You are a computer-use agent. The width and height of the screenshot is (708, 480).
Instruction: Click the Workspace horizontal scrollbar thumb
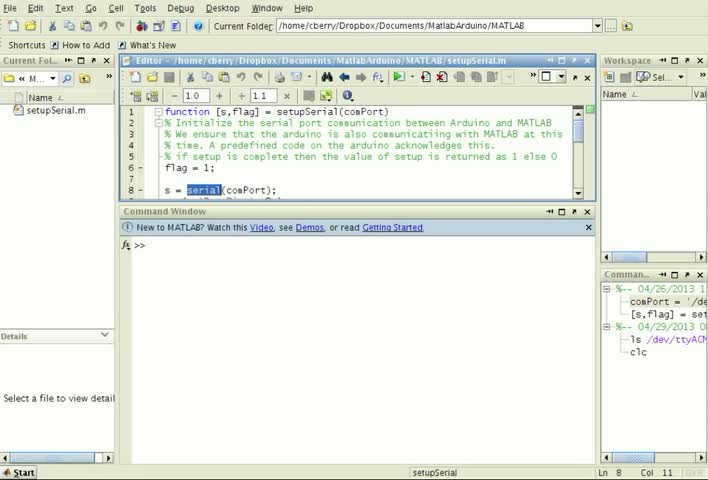(x=630, y=257)
